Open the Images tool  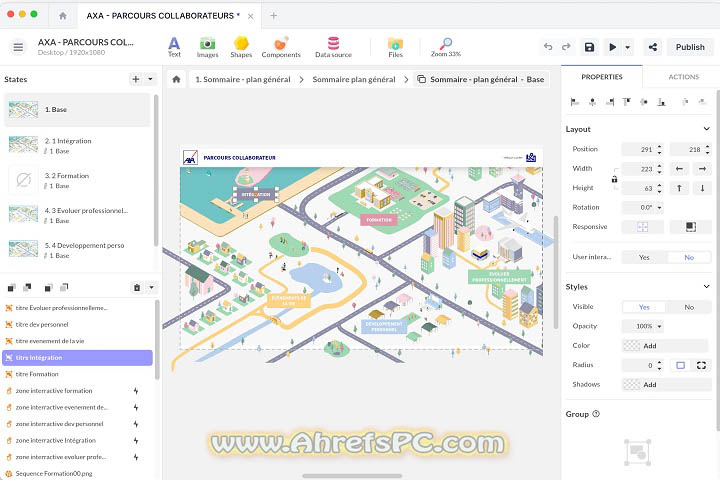tap(208, 47)
